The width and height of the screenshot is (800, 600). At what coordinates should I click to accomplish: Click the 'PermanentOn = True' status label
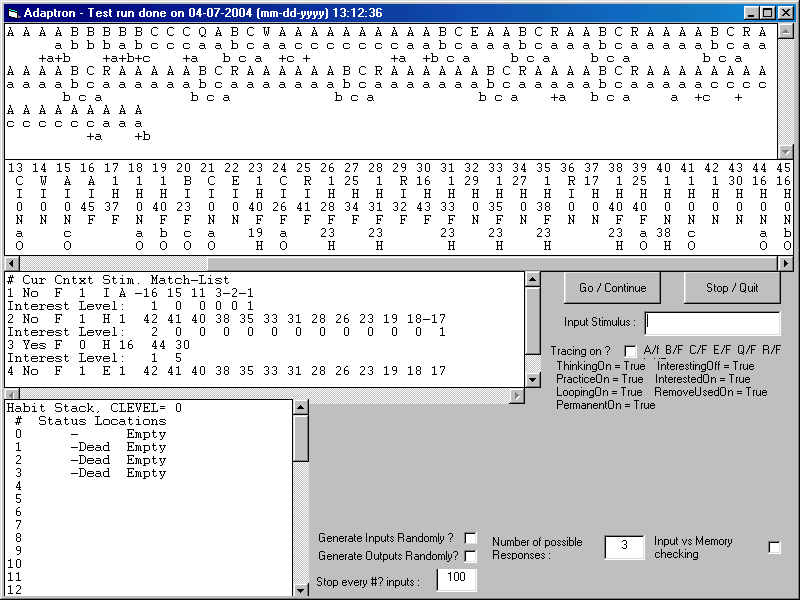click(606, 405)
